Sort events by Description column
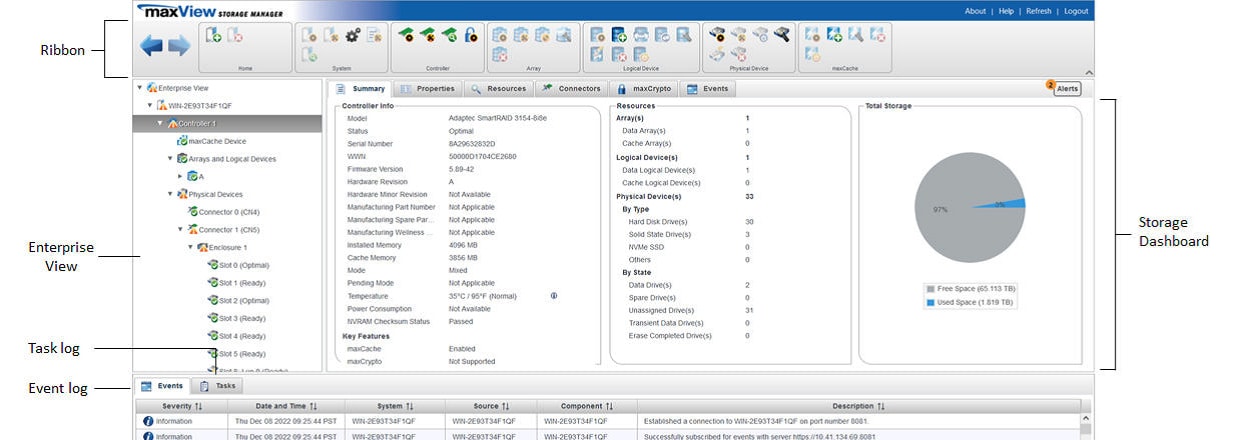 859,406
